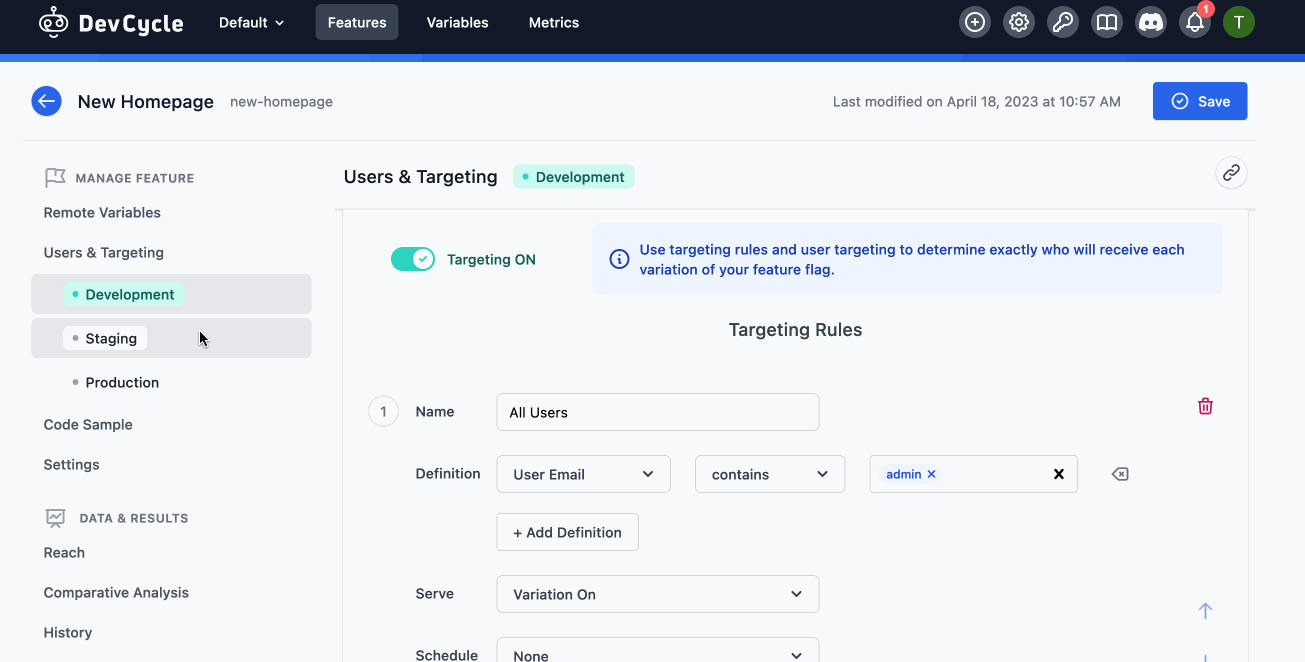Remove the admin tag from the definition value
The image size is (1305, 662).
(931, 474)
